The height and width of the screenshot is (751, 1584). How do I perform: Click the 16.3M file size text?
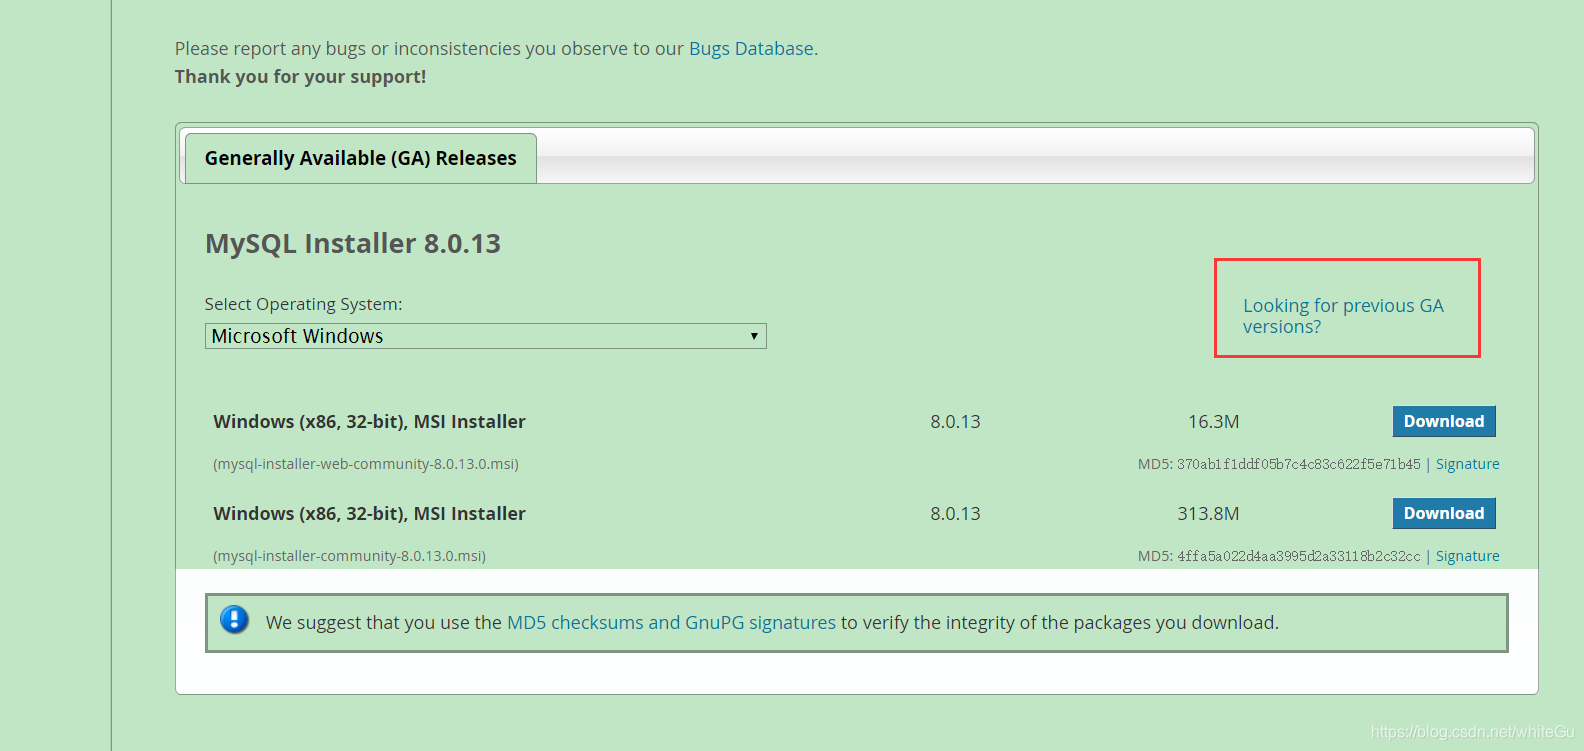tap(1213, 422)
